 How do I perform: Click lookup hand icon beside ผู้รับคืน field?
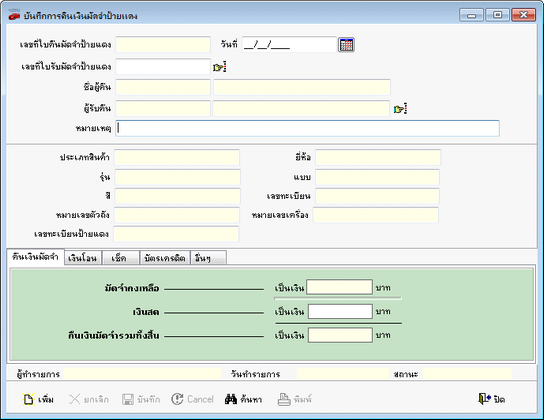[x=400, y=109]
